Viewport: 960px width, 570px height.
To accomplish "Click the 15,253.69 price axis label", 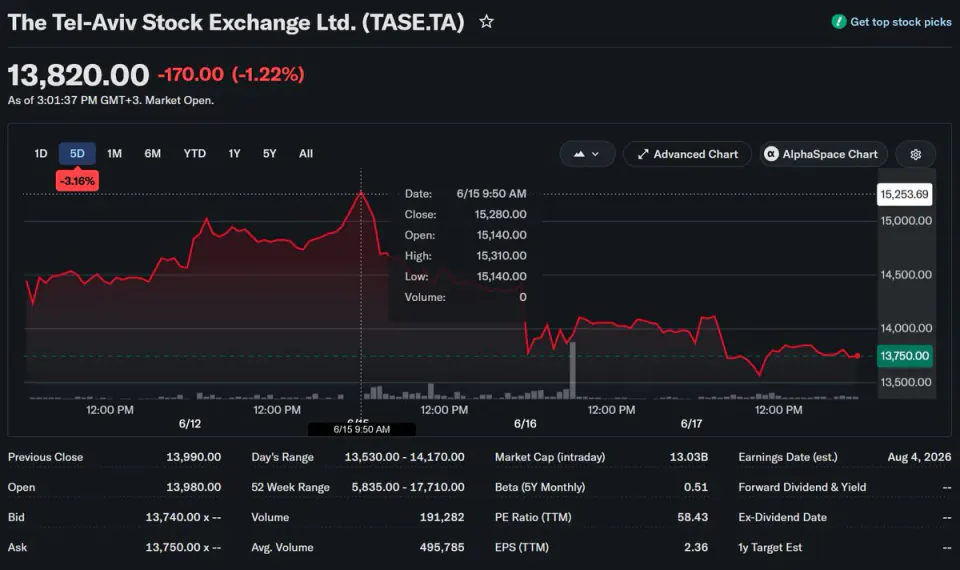I will click(x=904, y=194).
